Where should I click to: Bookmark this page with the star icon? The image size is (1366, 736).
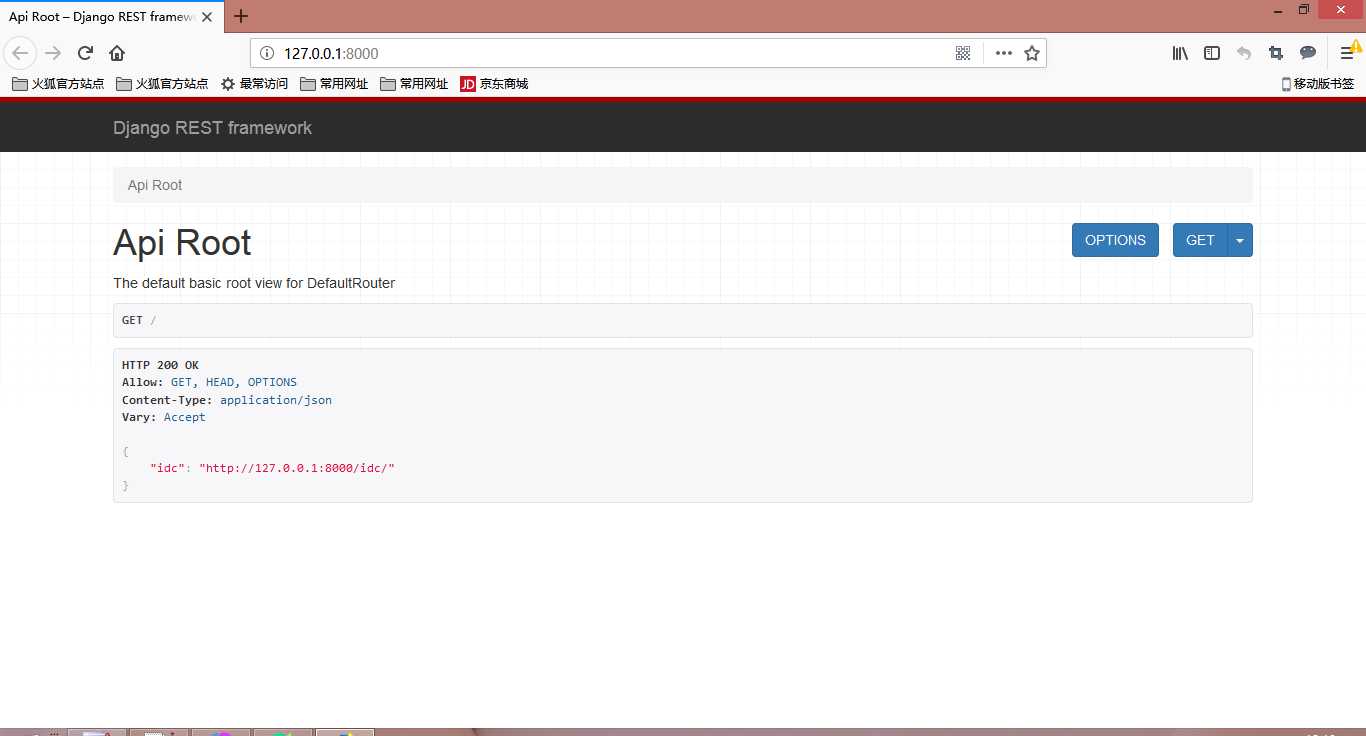[x=1032, y=53]
